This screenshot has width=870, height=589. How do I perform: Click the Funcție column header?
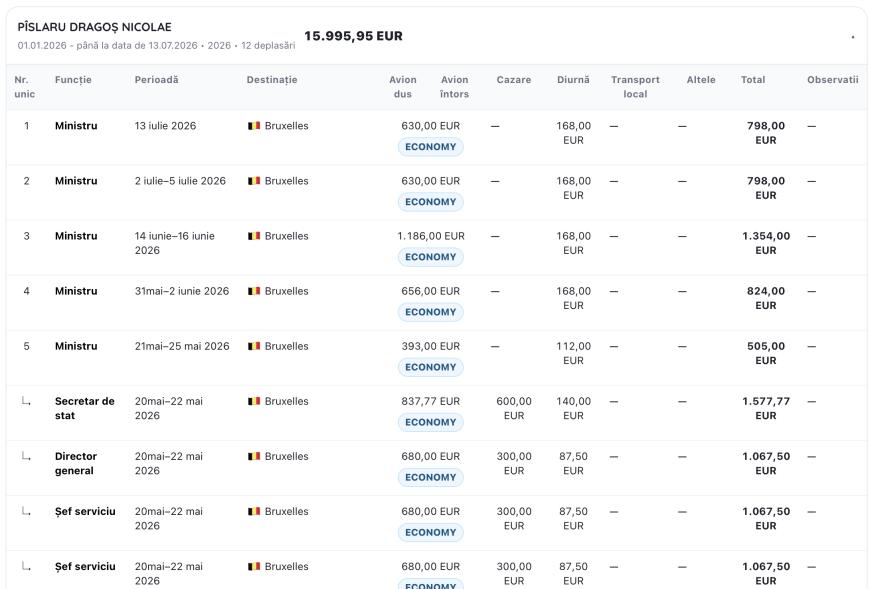coord(73,80)
